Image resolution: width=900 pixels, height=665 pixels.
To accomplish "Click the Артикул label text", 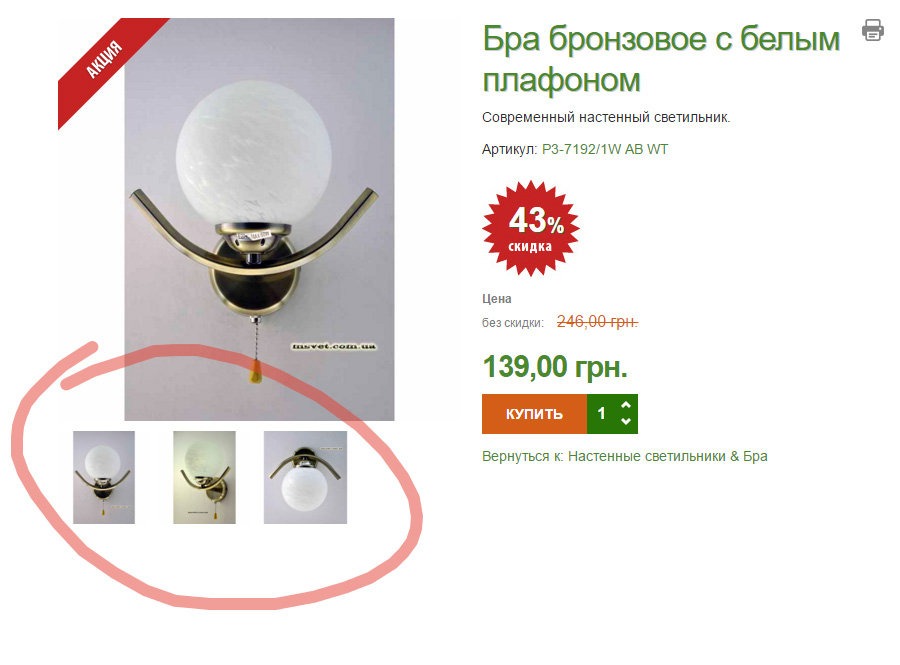I will [x=509, y=150].
